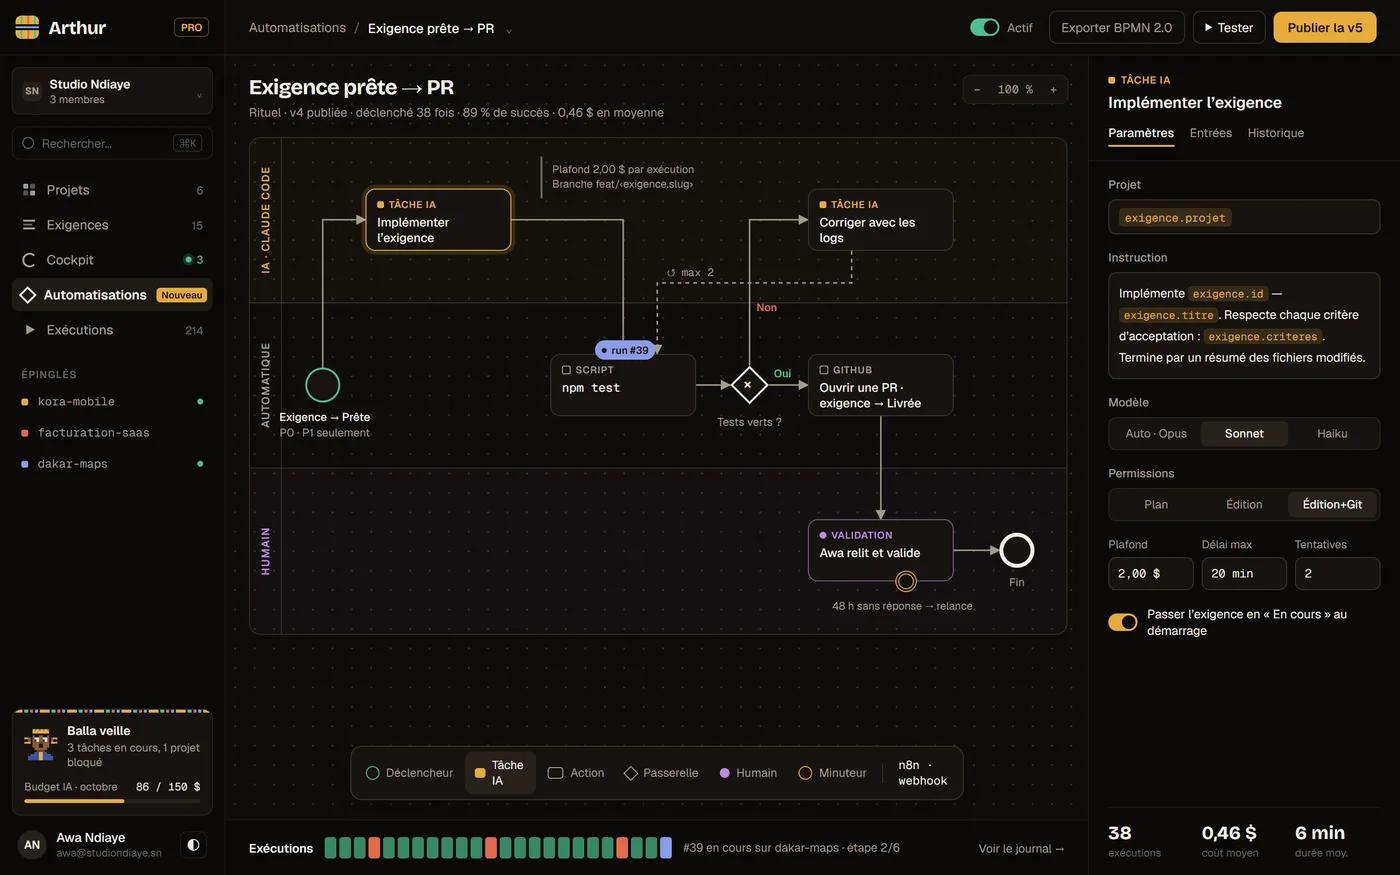The image size is (1400, 875).
Task: Zoom in with the plus icon
Action: tap(1053, 90)
